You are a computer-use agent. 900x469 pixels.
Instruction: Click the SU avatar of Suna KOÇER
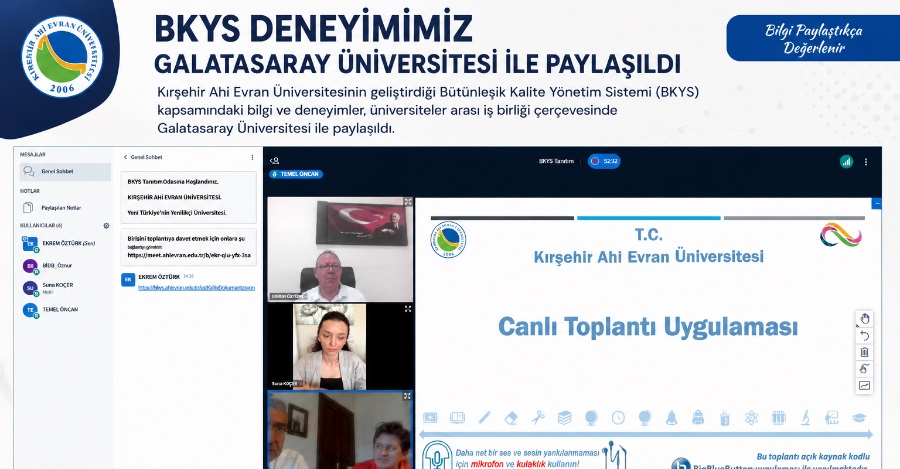(30, 288)
